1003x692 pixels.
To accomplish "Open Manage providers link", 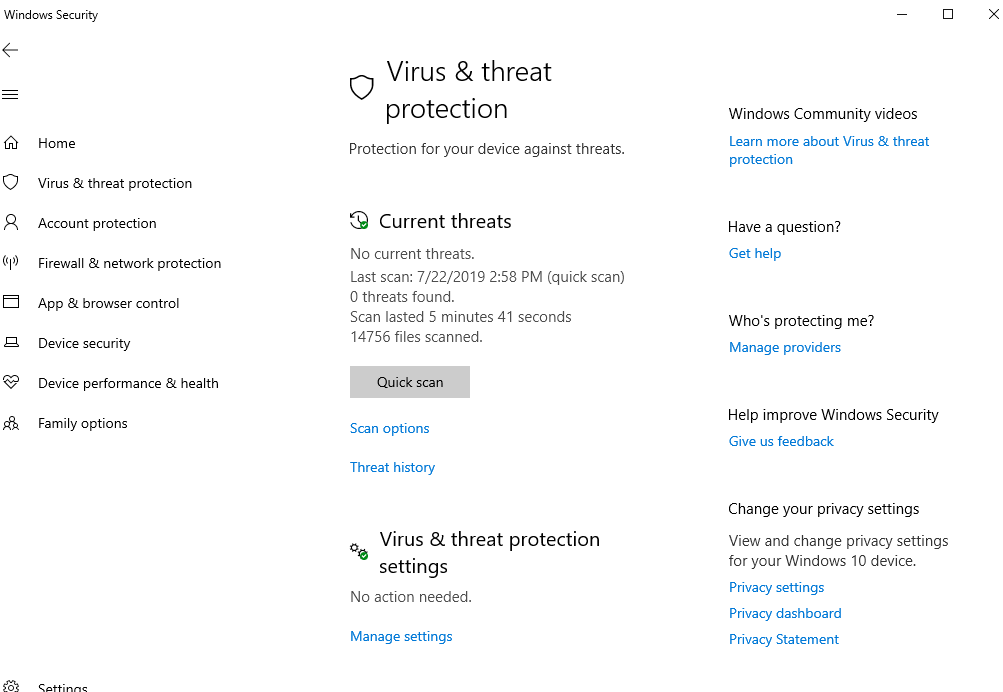I will click(784, 347).
